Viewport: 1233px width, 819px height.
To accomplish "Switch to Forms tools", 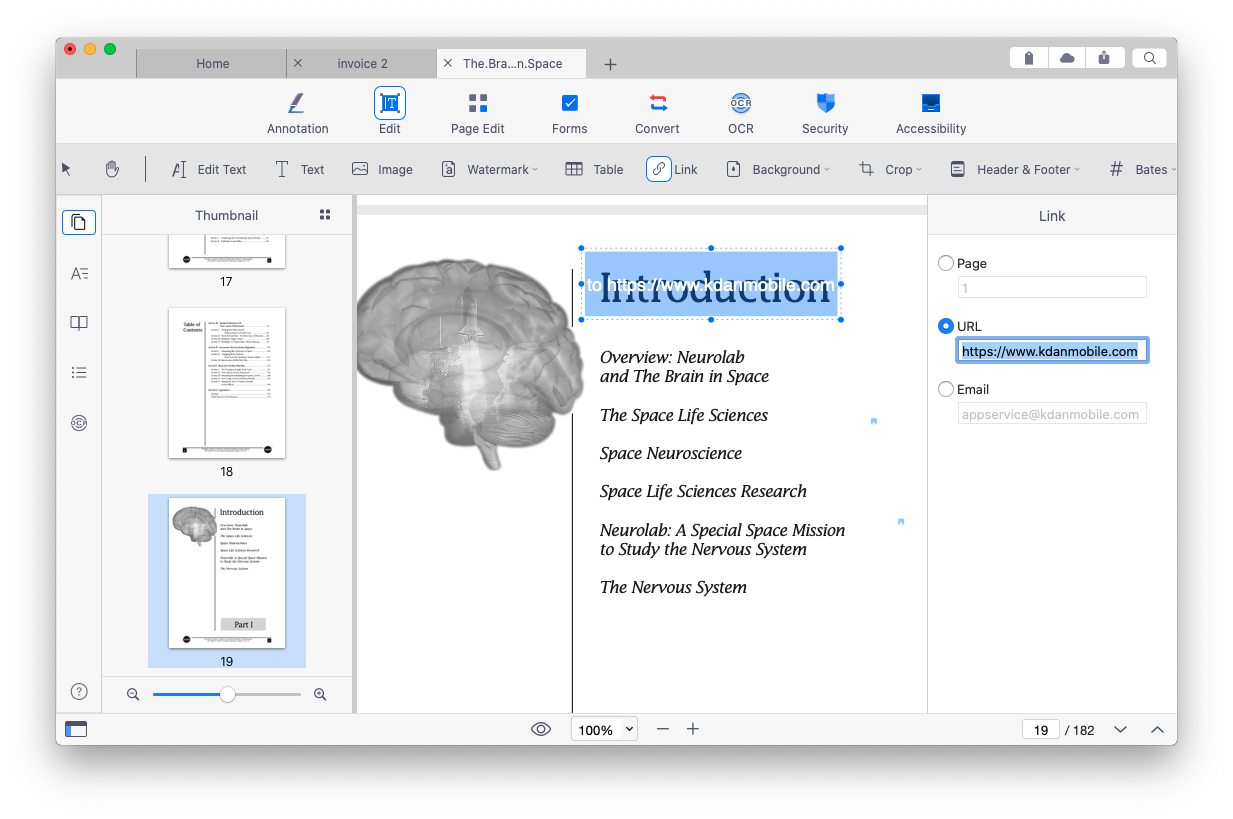I will [569, 112].
